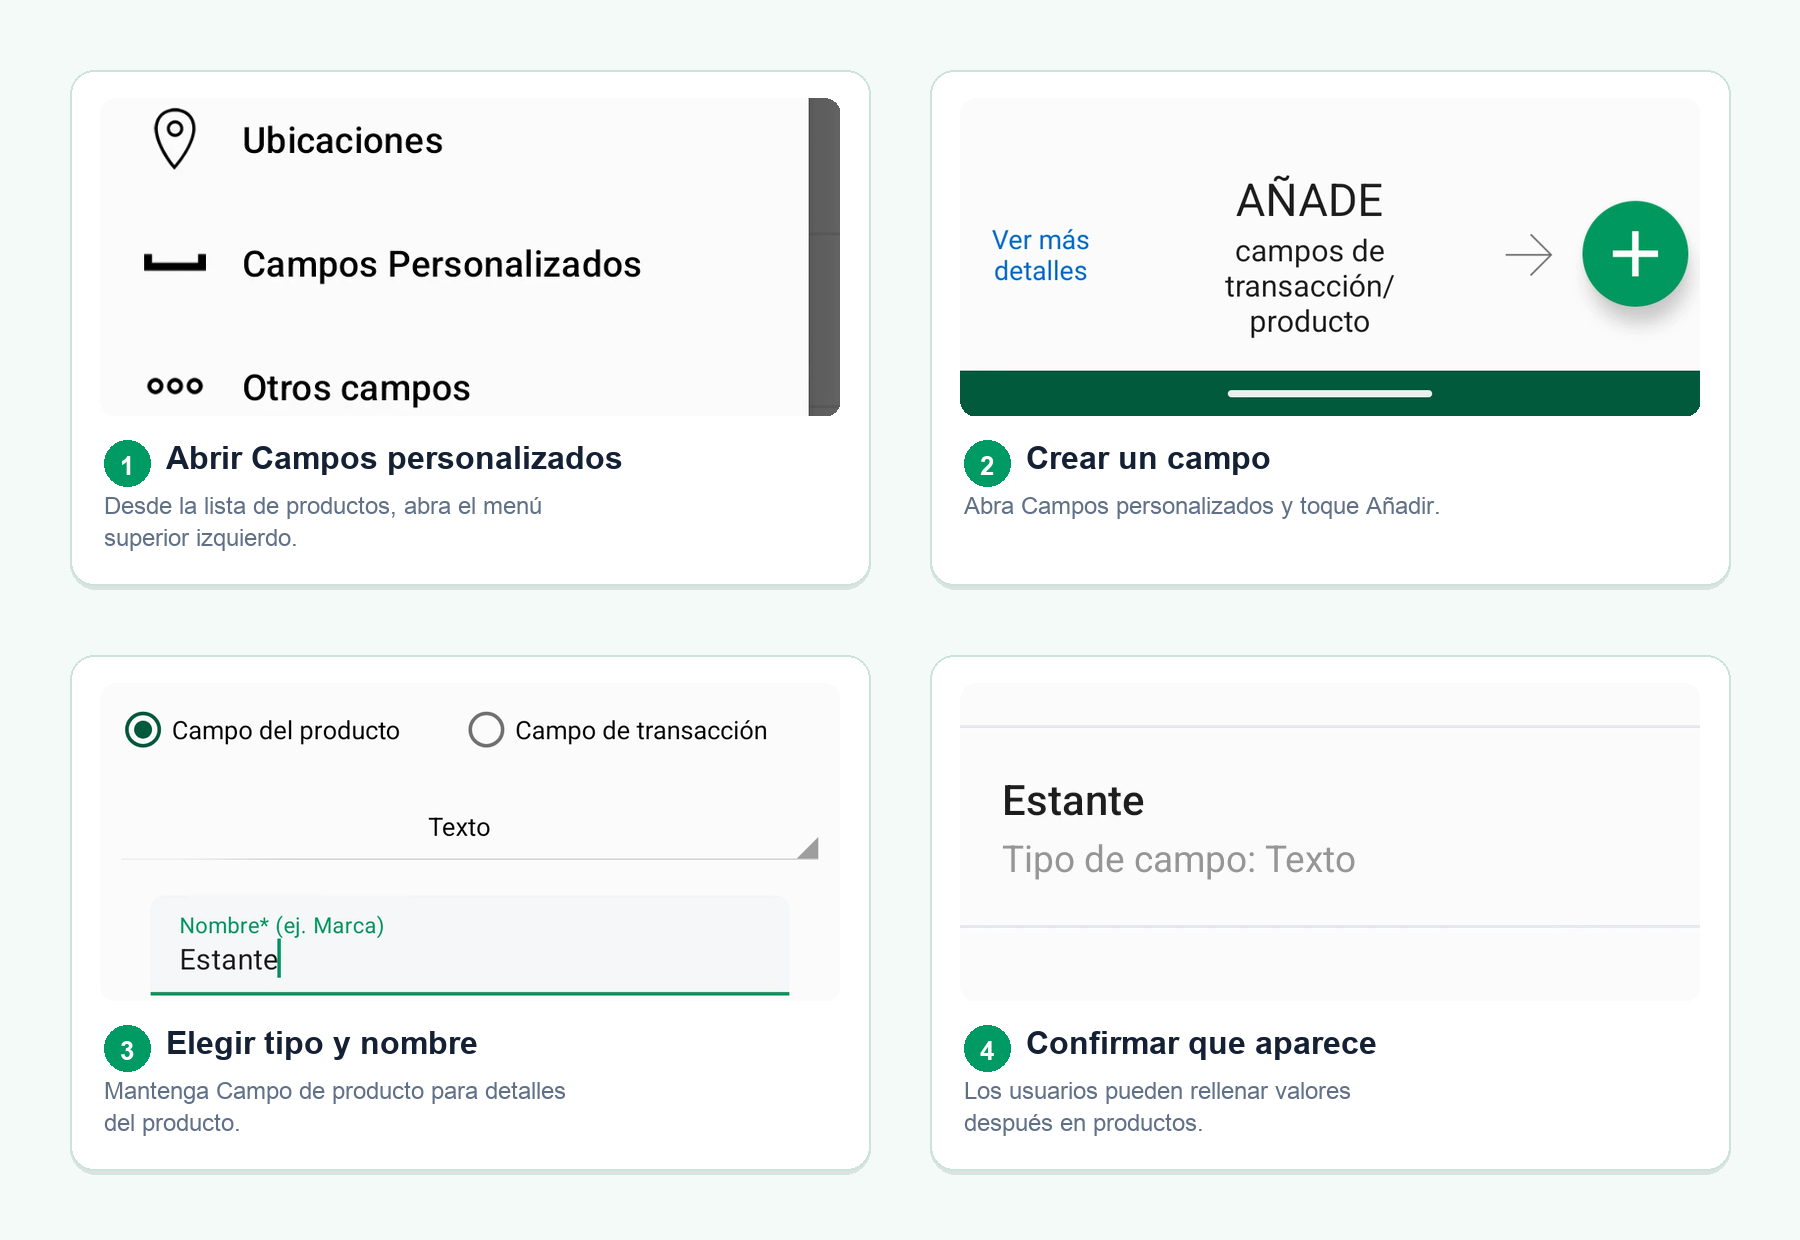
Task: Click the dropdown triangle next to Texto
Action: point(808,849)
